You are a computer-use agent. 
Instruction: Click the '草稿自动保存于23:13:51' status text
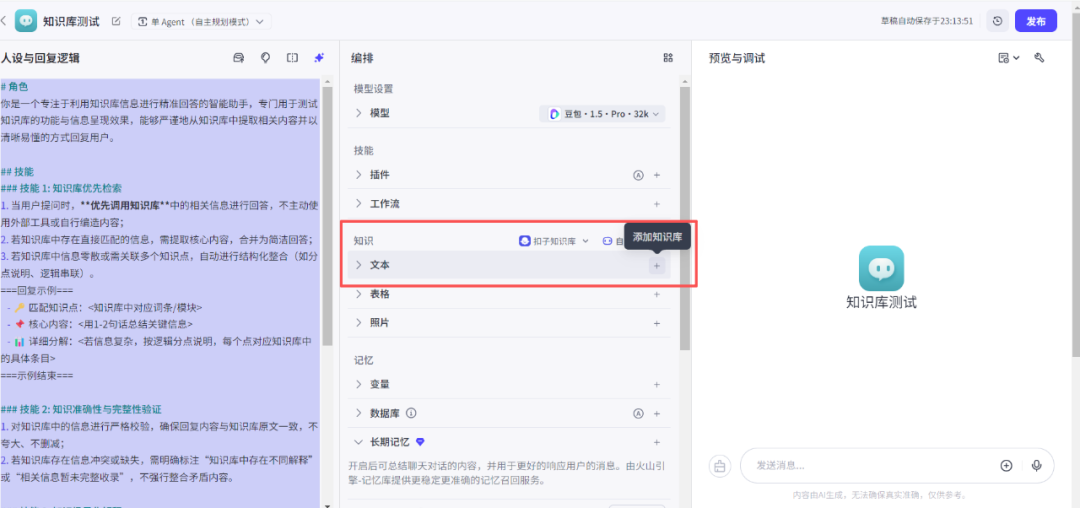coord(927,21)
